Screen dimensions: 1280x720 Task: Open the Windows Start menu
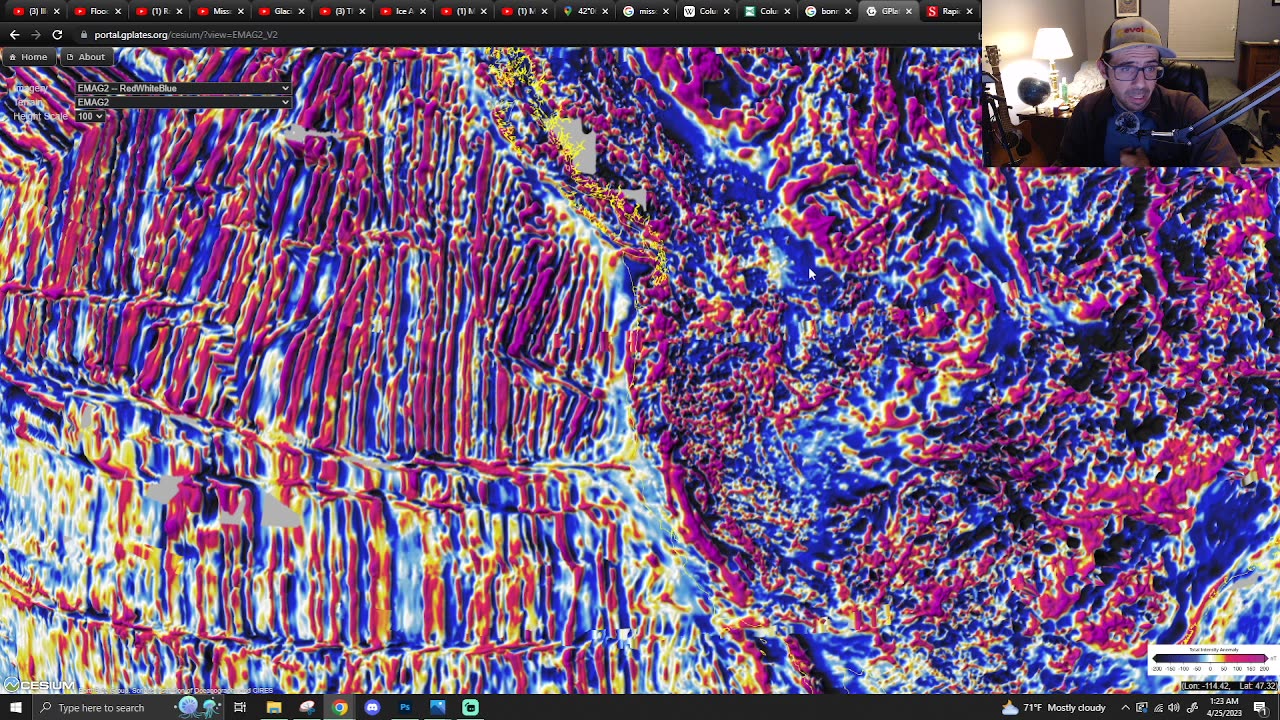coord(15,708)
